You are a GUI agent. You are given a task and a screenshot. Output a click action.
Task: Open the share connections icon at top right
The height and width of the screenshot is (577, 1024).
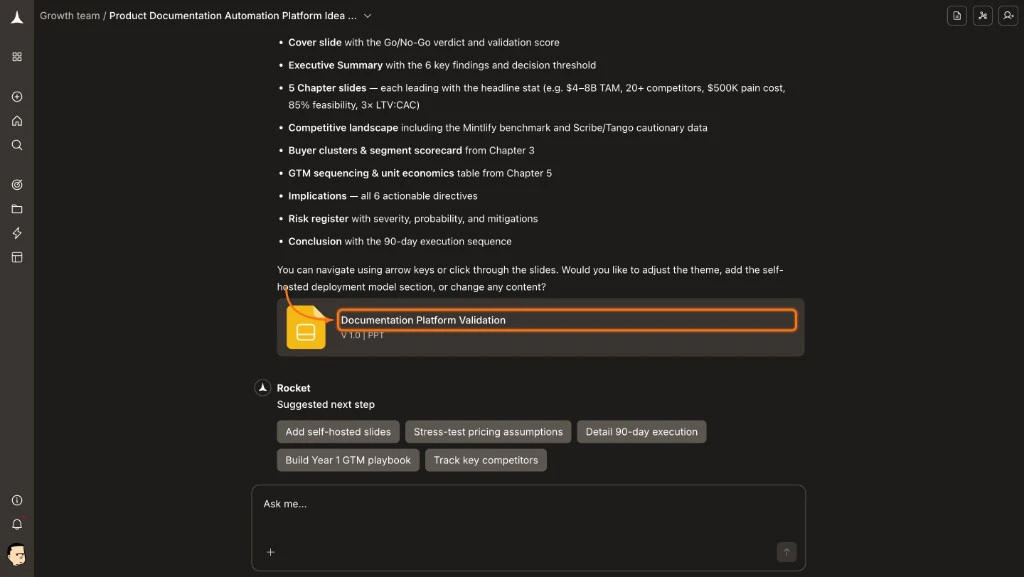coord(982,16)
